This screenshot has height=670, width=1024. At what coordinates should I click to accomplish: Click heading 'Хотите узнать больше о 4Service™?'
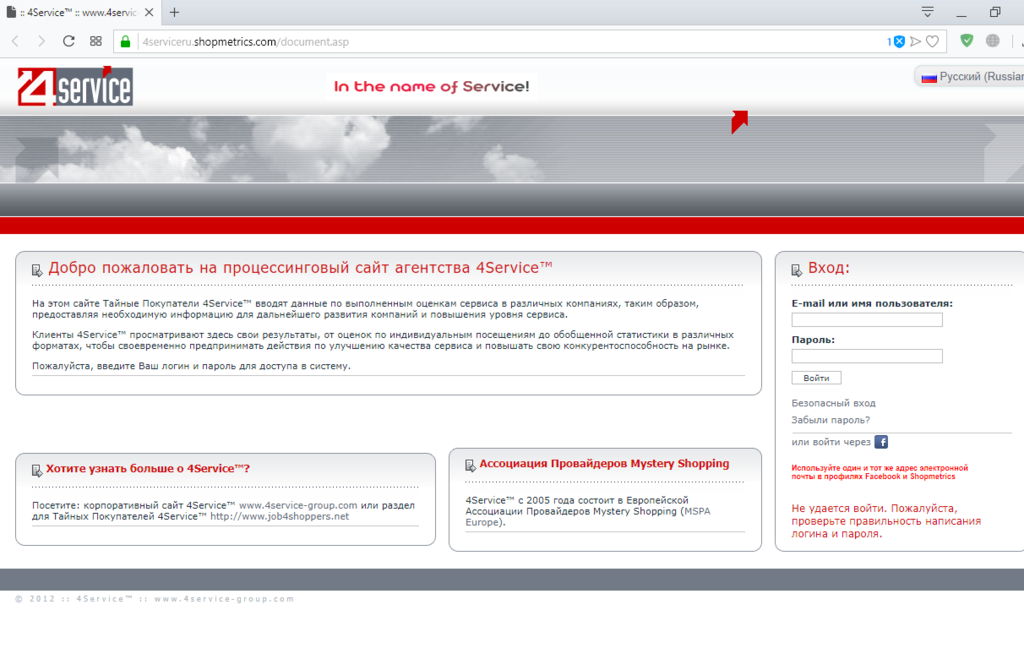[x=148, y=469]
